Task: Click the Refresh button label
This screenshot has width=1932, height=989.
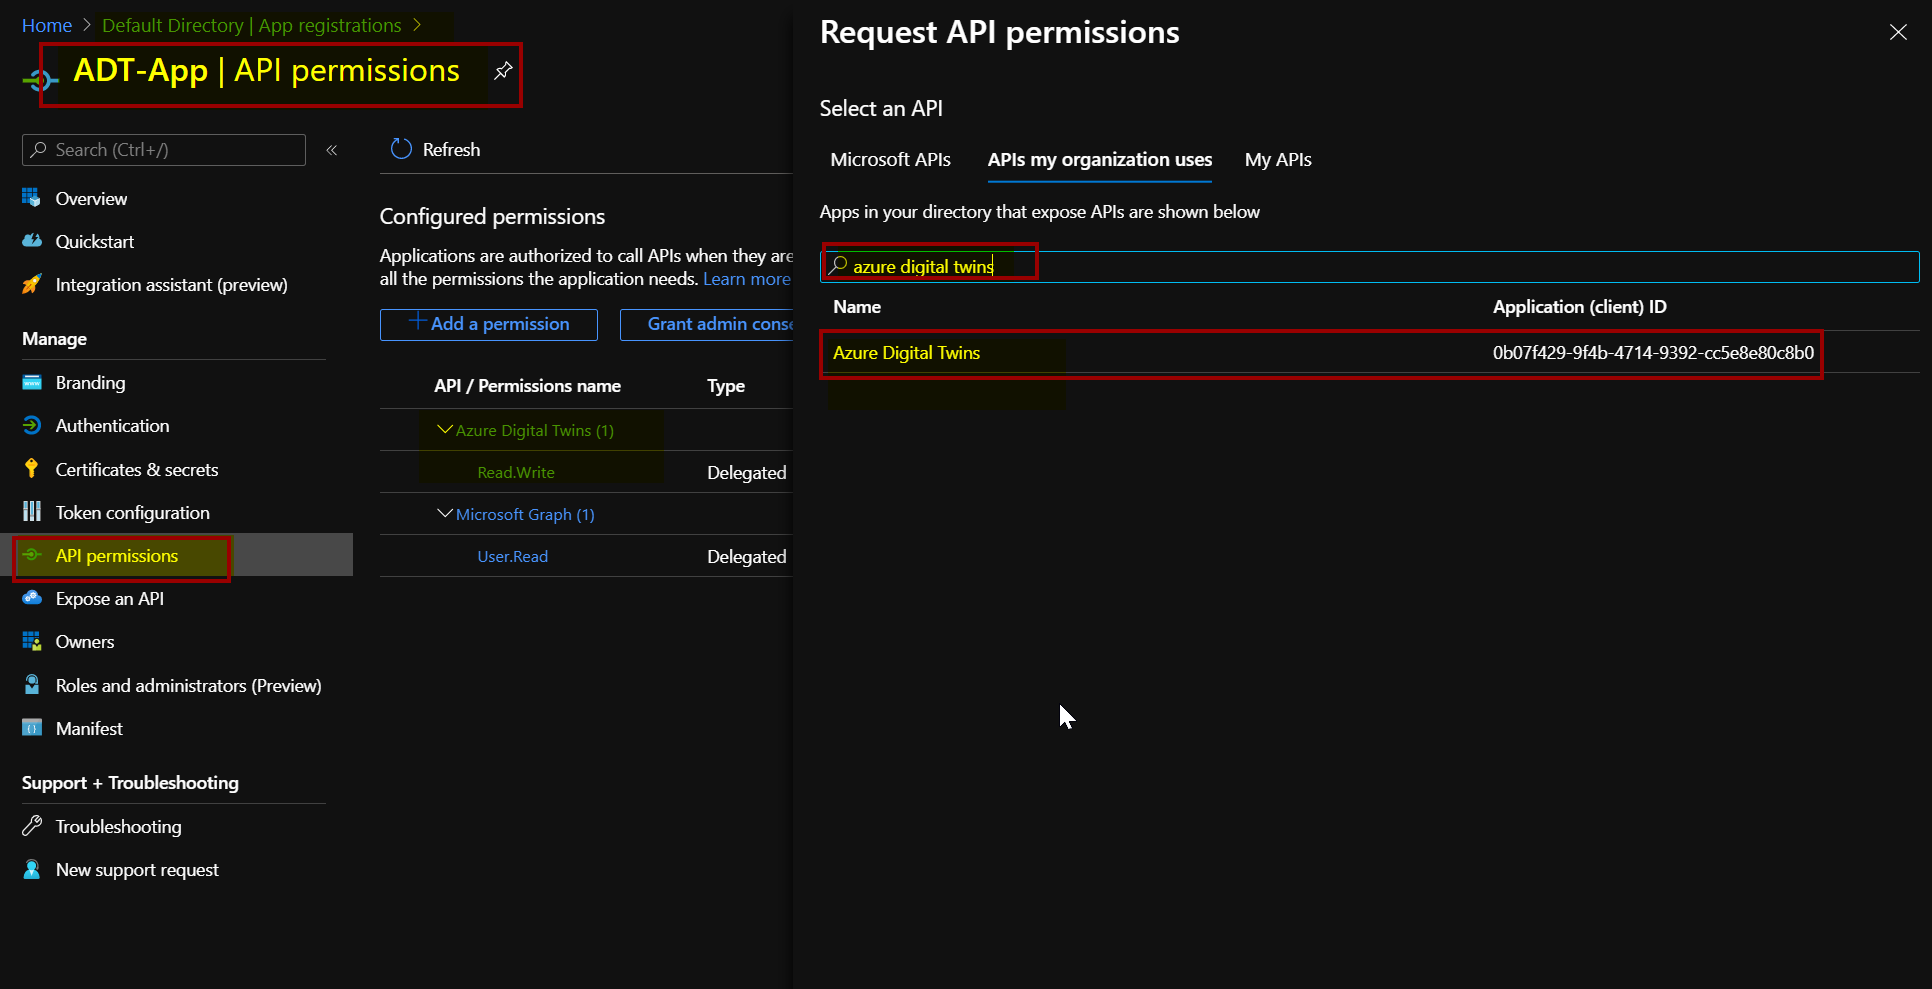Action: [x=451, y=149]
